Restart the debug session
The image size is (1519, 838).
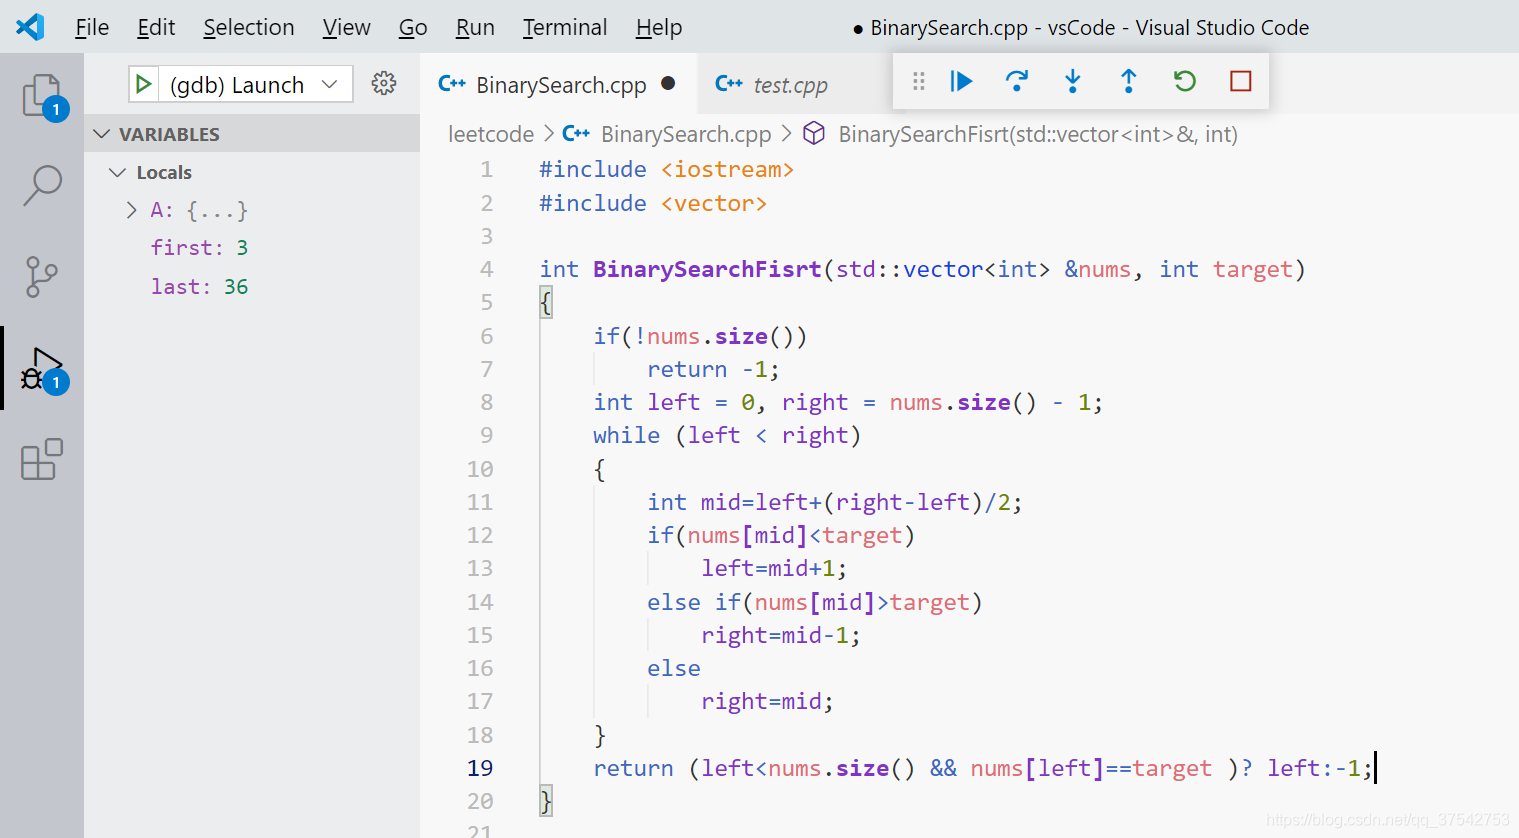[x=1185, y=81]
